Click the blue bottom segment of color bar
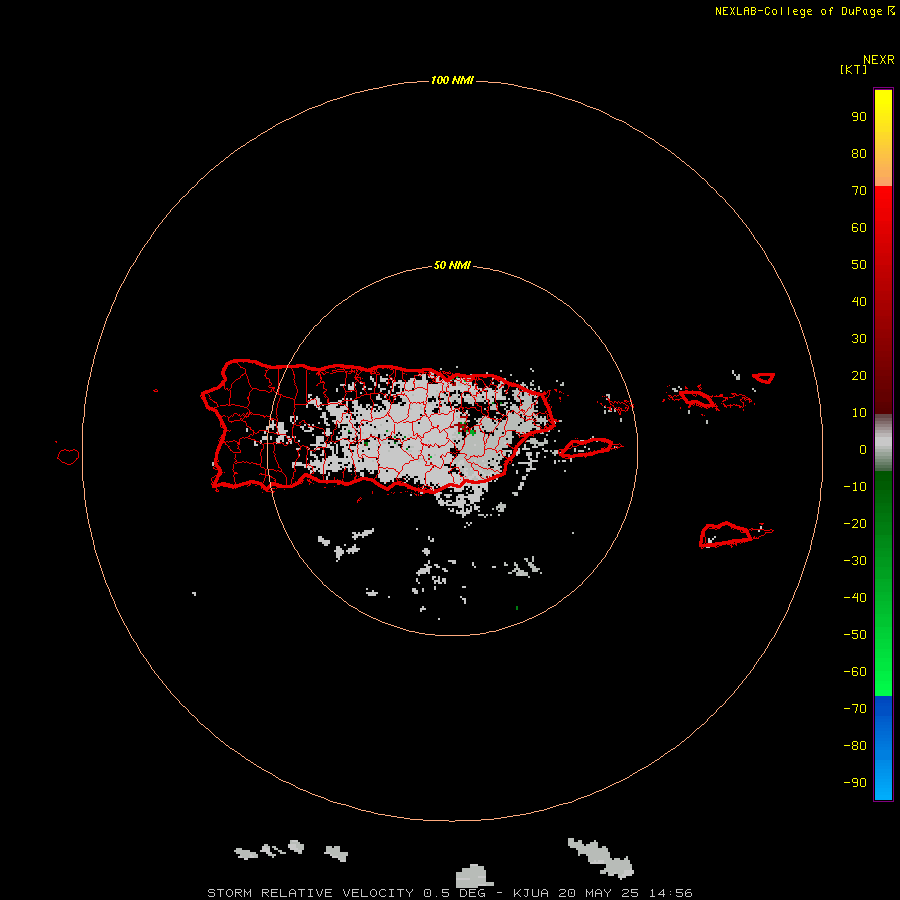The image size is (900, 900). [x=883, y=748]
